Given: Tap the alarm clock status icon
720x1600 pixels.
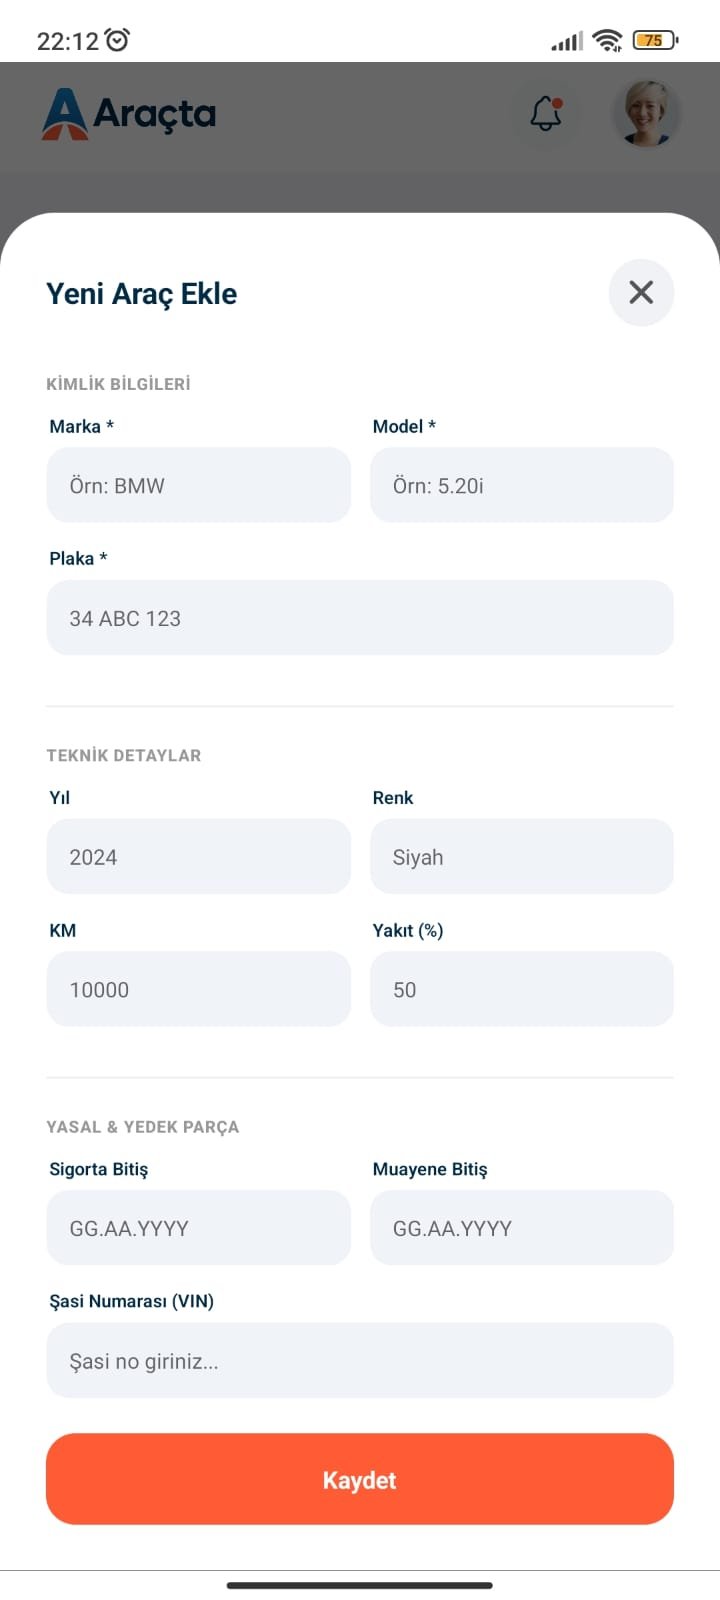Looking at the screenshot, I should [x=118, y=40].
